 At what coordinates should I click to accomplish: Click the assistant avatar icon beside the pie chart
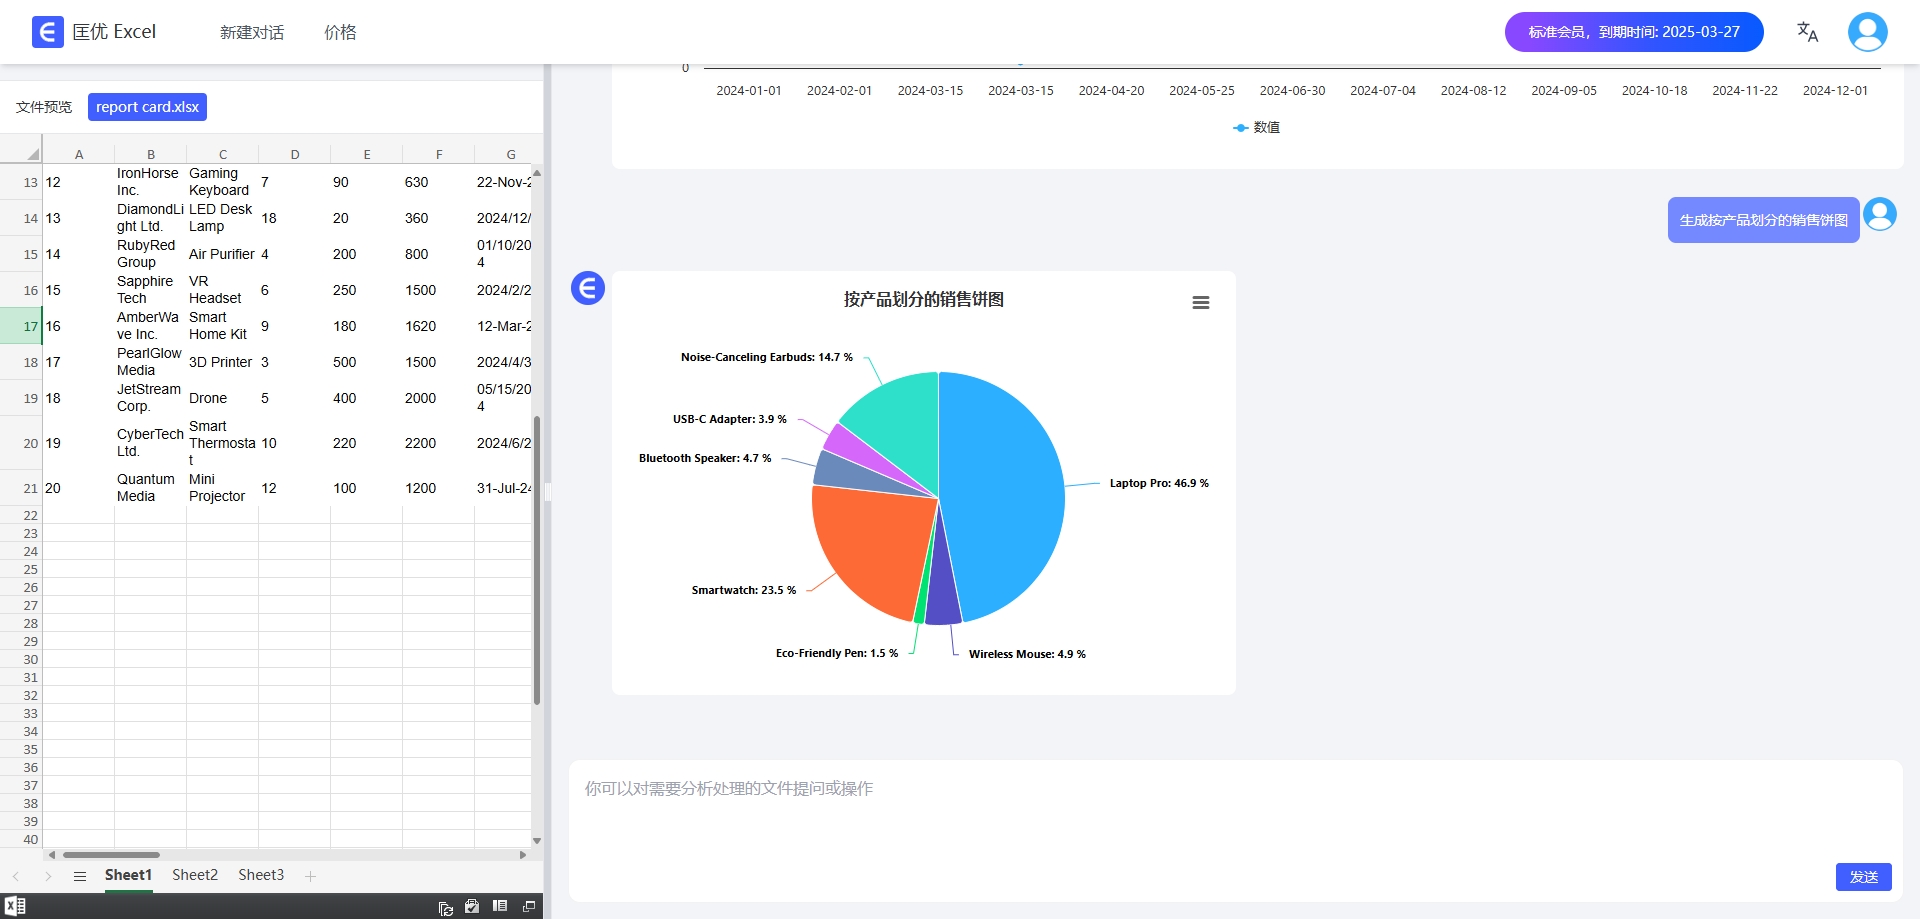click(x=588, y=288)
